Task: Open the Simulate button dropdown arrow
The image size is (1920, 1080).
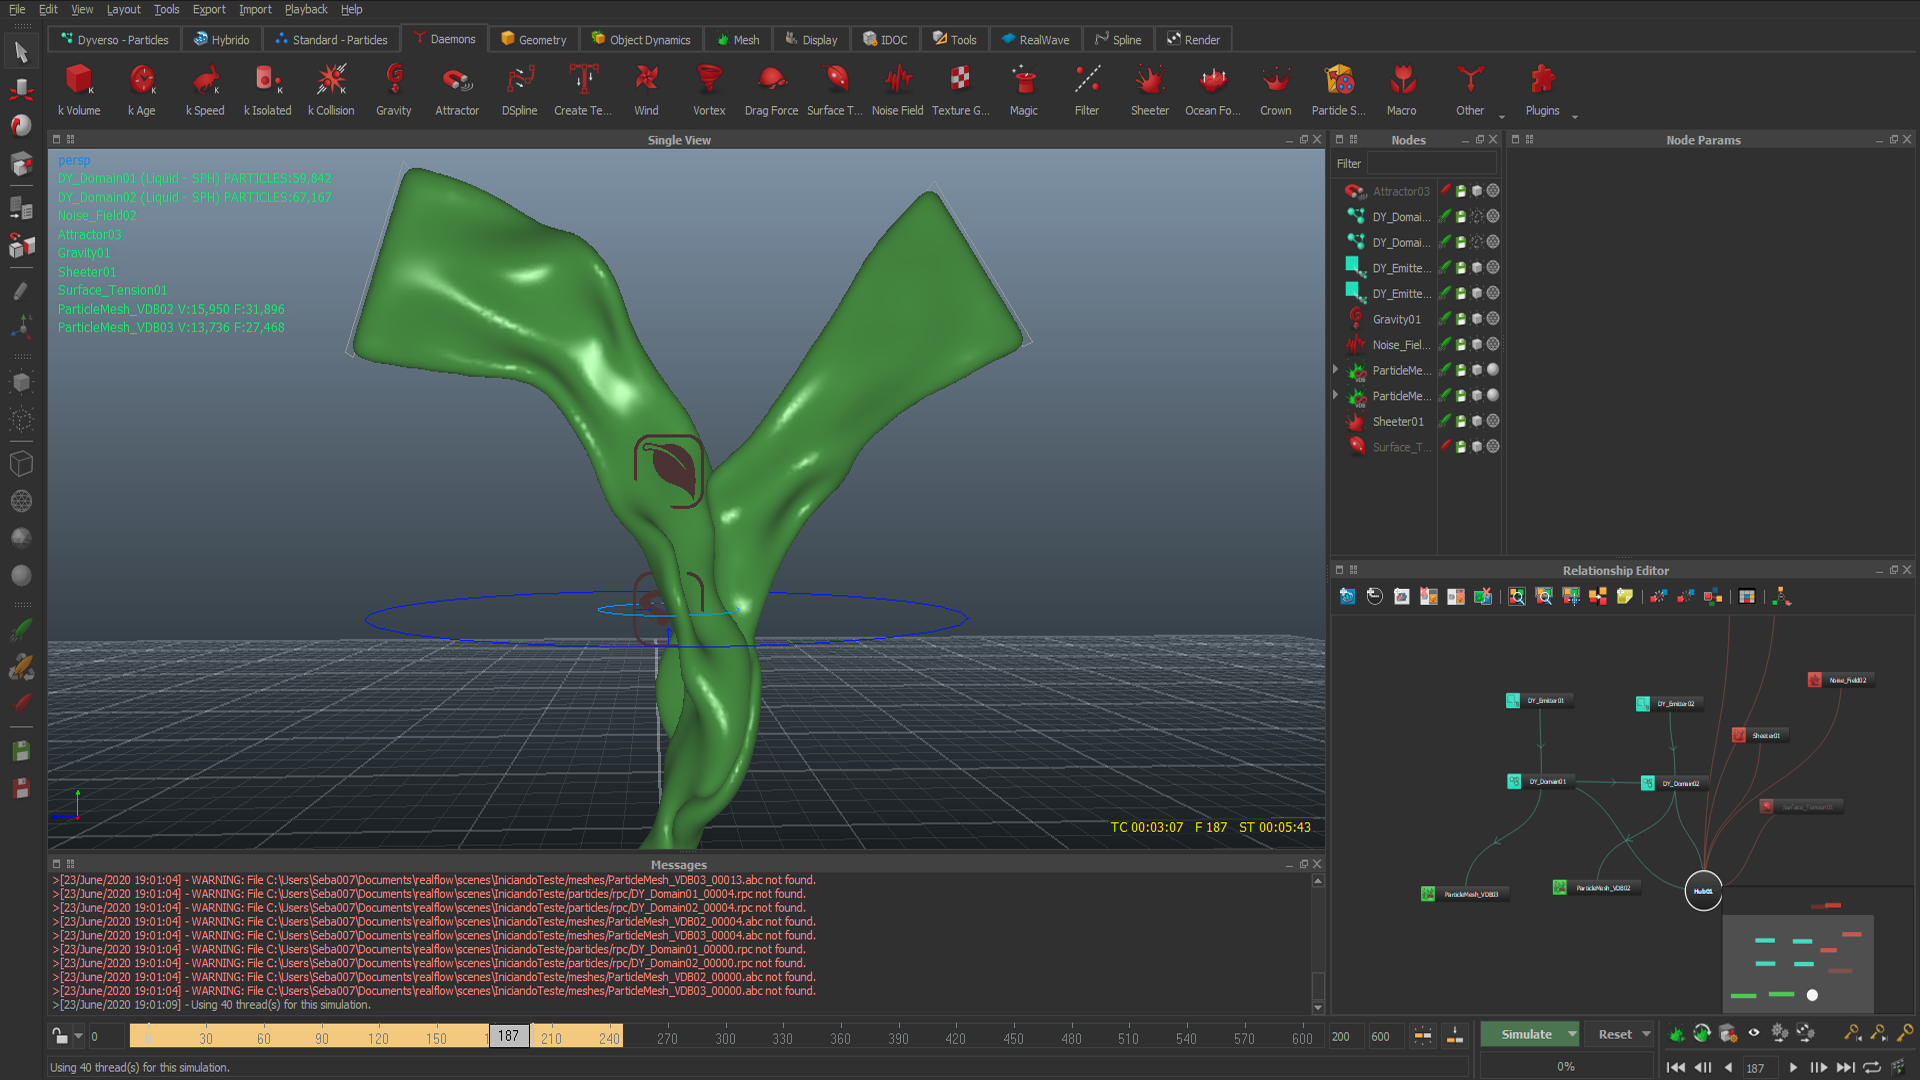Action: [x=1572, y=1034]
